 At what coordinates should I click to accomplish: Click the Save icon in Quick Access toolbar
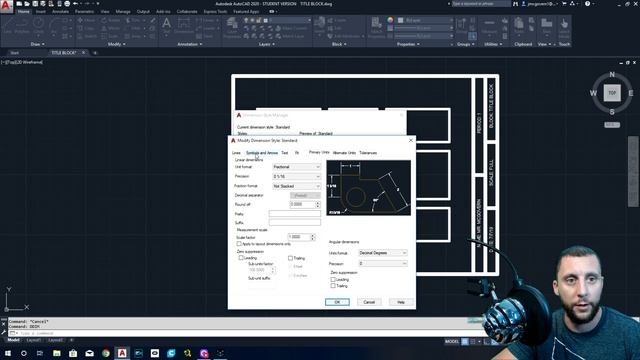tap(35, 4)
